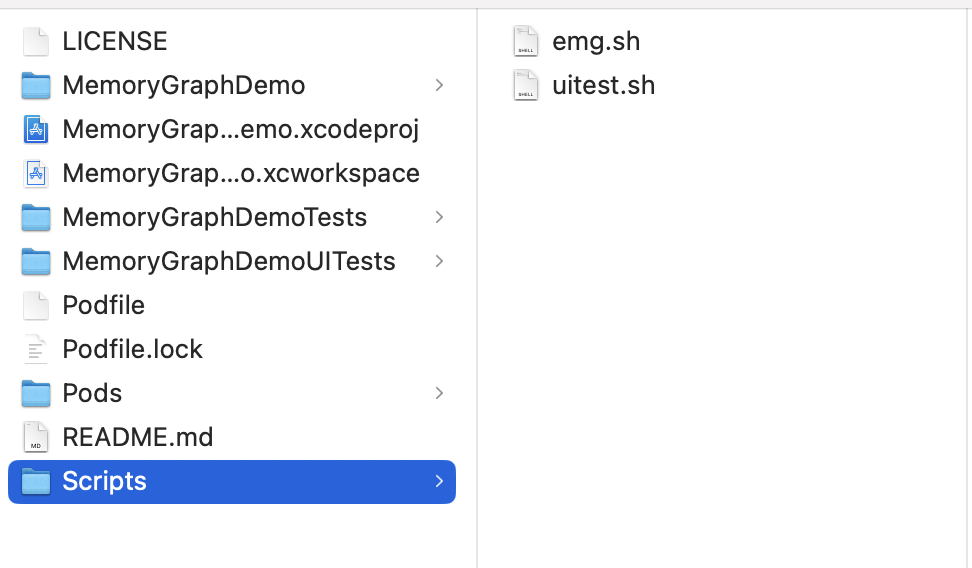The width and height of the screenshot is (972, 568).
Task: Select the uitest.sh file name
Action: pos(603,85)
